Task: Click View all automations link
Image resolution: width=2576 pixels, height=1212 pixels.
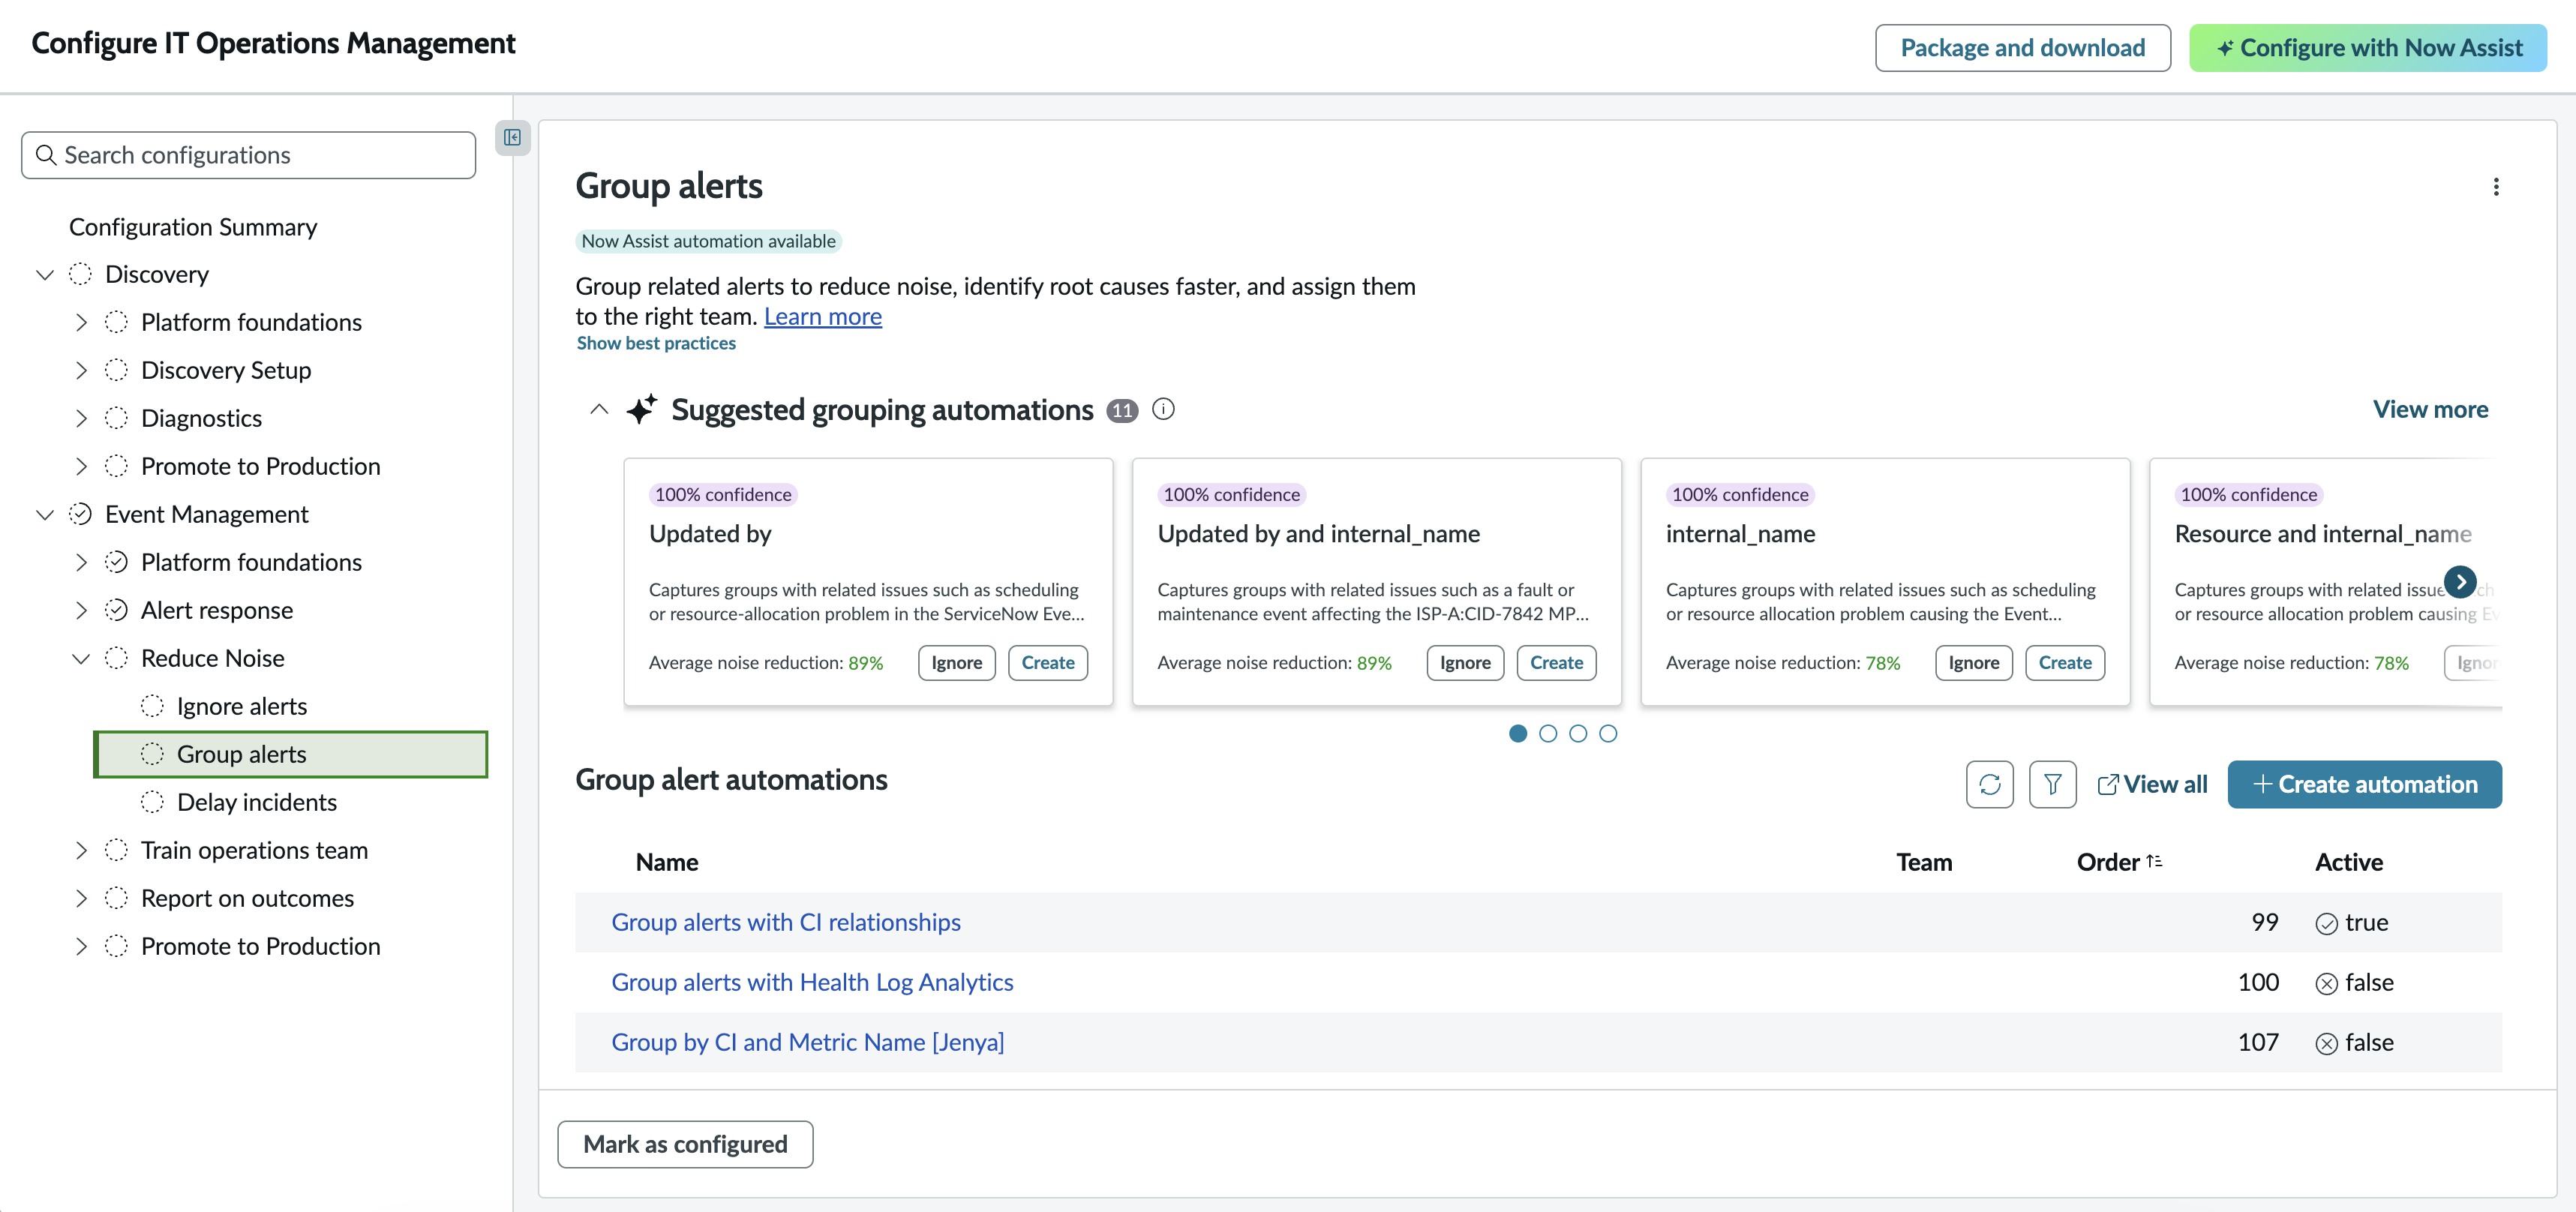Action: pos(2153,784)
